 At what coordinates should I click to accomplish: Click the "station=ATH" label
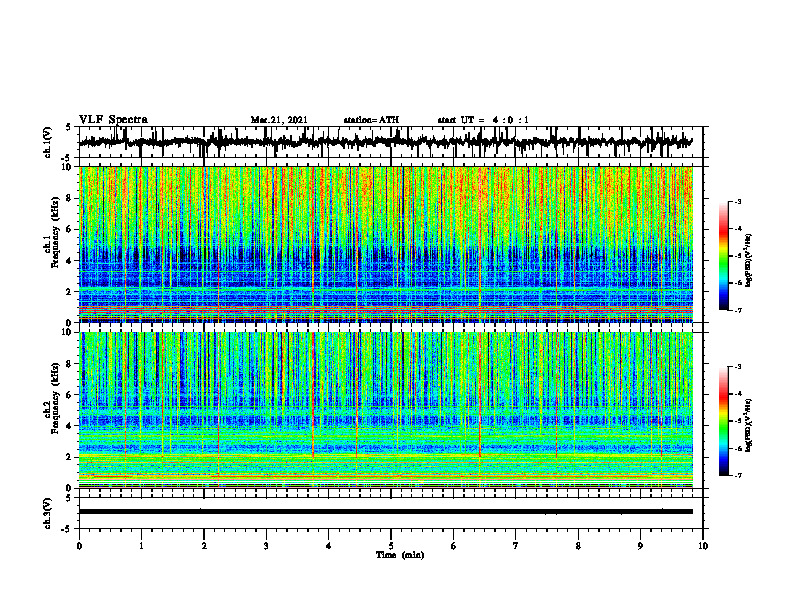(x=371, y=120)
